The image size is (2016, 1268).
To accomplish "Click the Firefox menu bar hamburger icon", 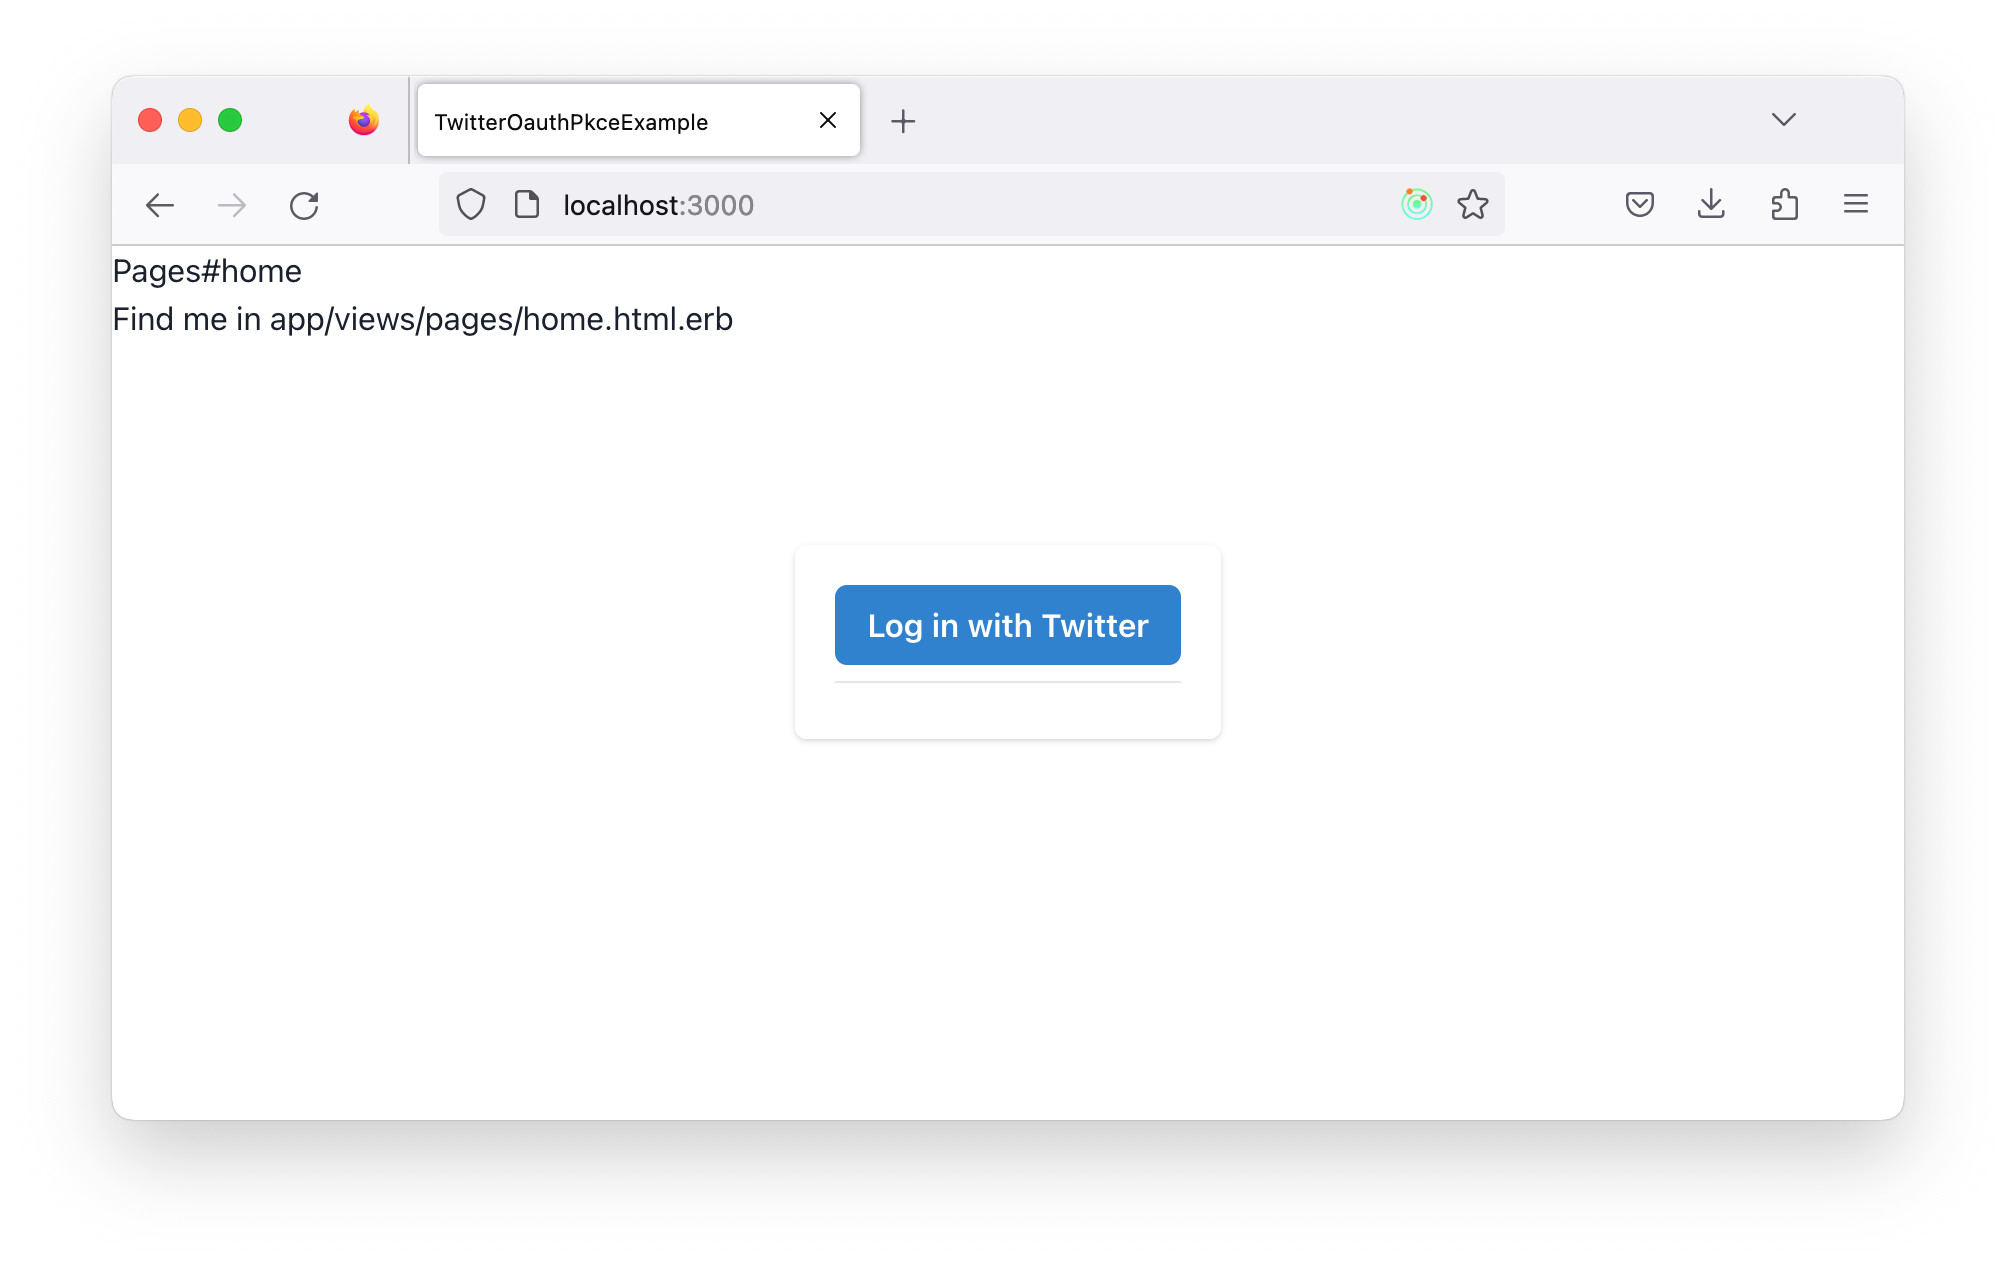I will point(1855,205).
